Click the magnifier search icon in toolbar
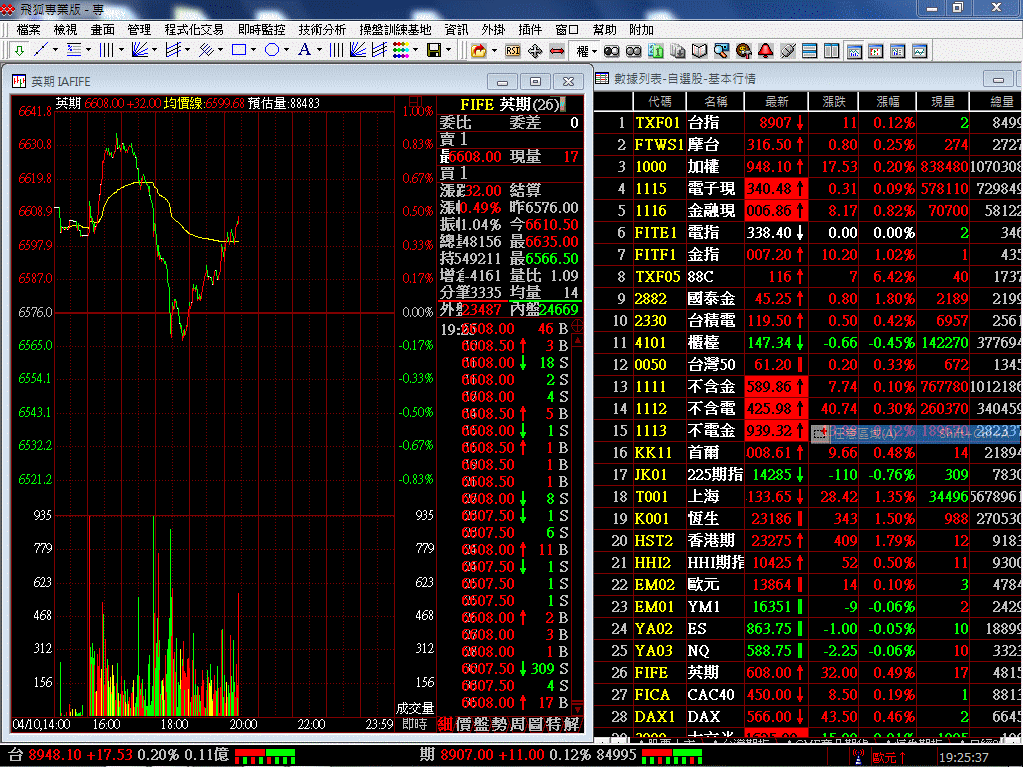The width and height of the screenshot is (1023, 767). tap(721, 50)
